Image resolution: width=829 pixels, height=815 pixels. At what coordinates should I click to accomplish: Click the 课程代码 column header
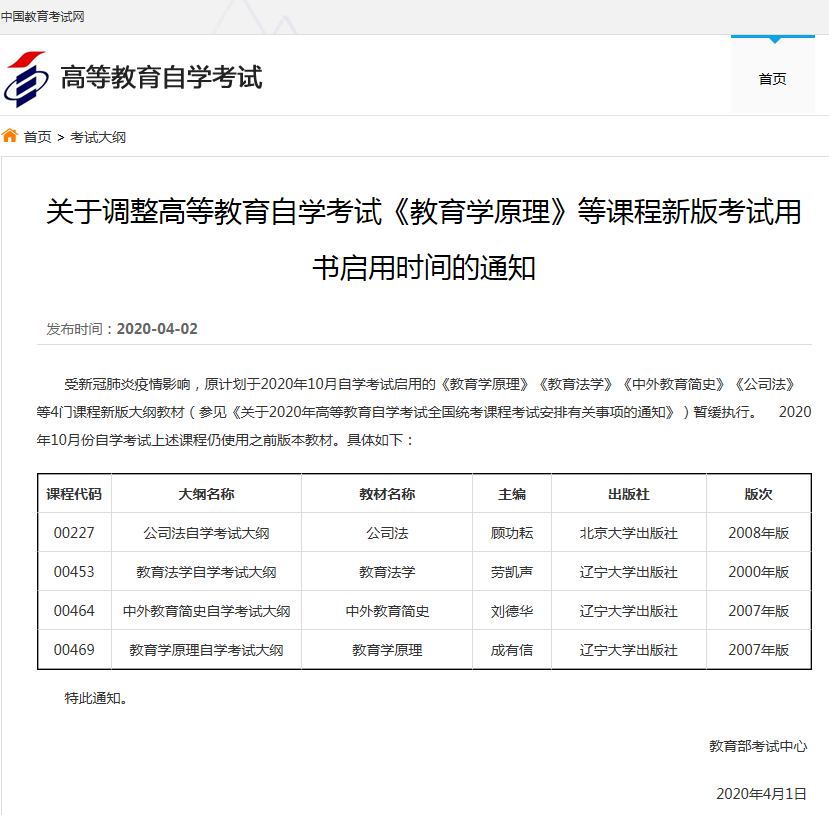tap(74, 494)
